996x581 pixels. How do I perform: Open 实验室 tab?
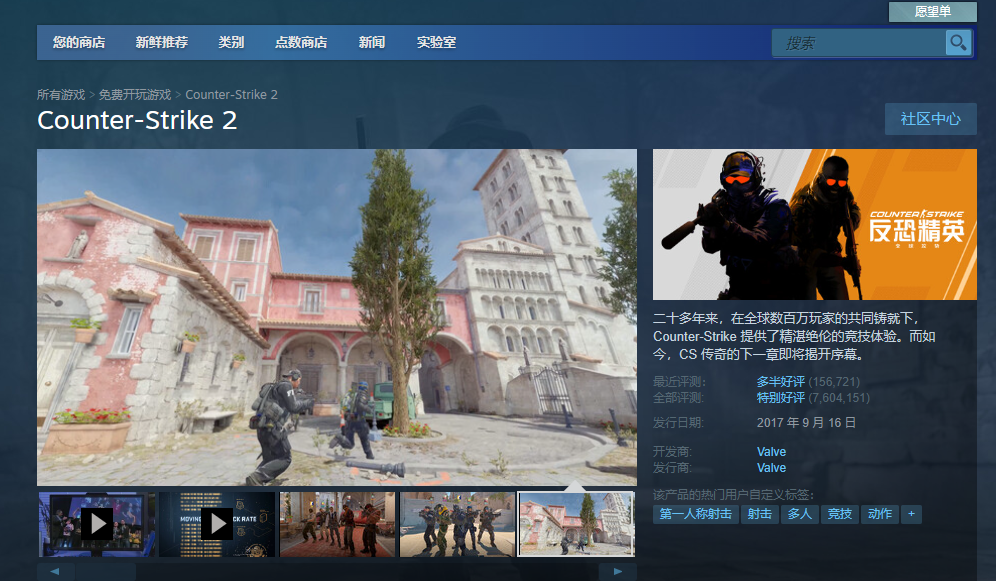[x=436, y=43]
